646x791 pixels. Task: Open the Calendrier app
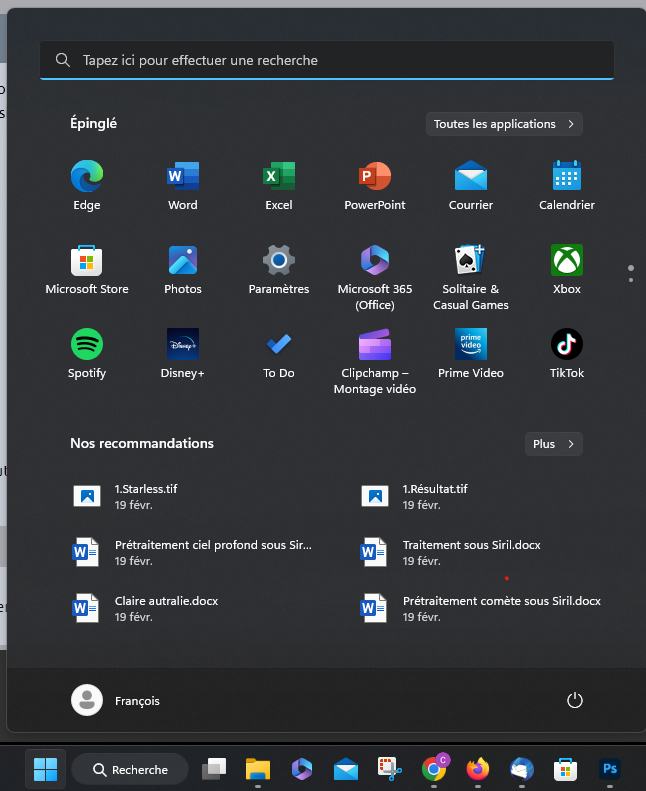[567, 186]
